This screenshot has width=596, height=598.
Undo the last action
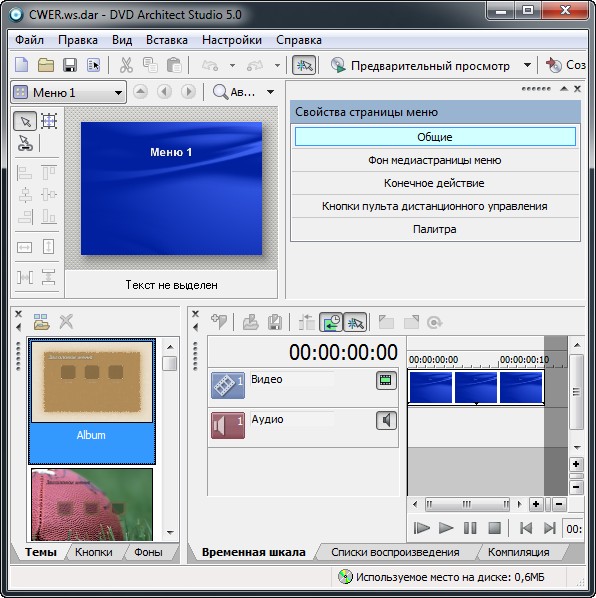coord(210,66)
